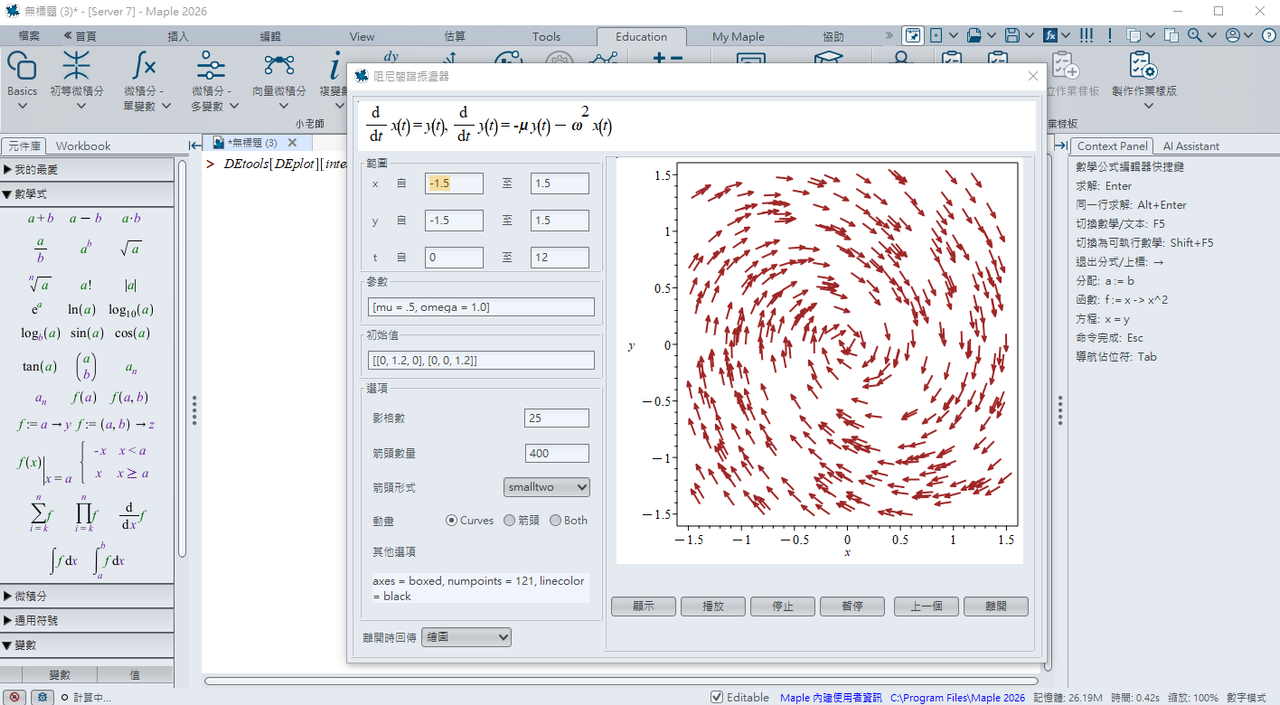1280x705 pixels.
Task: Click the magnifier search icon in toolbar
Action: [1194, 35]
